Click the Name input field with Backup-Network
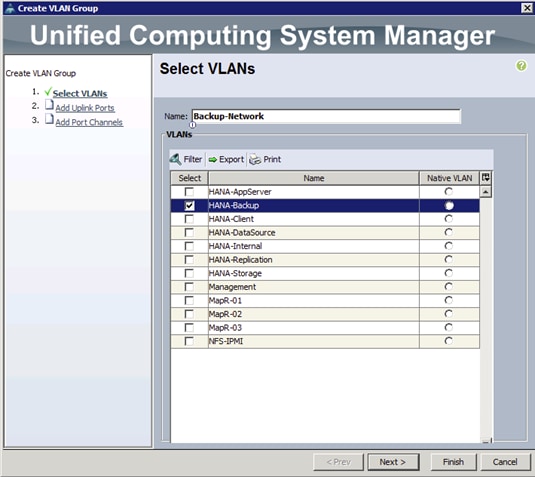Image resolution: width=535 pixels, height=477 pixels. point(326,116)
